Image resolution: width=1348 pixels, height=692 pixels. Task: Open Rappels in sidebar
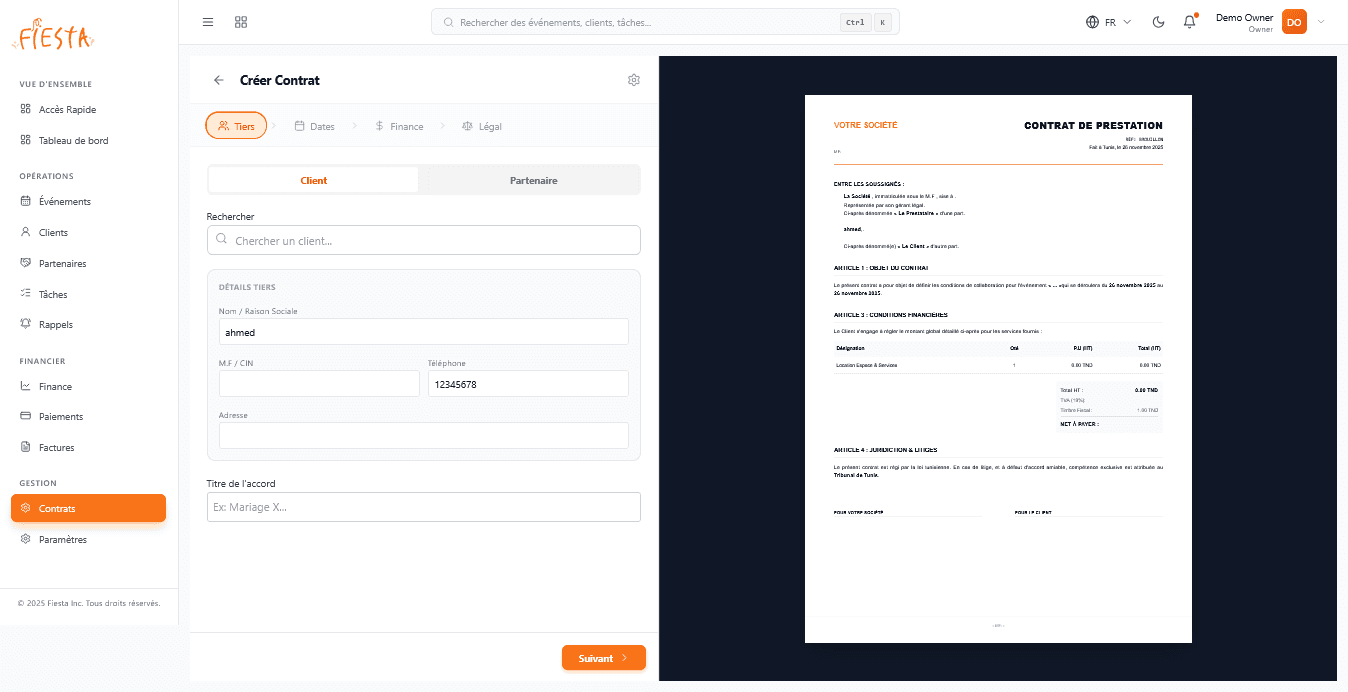pos(89,325)
